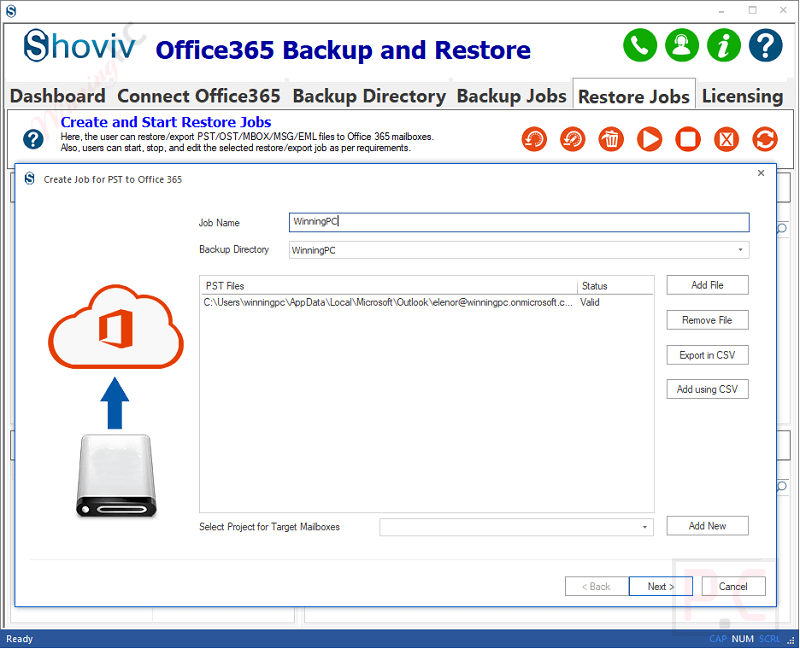Select the elenor@winningpc PST file row
The width and height of the screenshot is (800, 649).
pyautogui.click(x=427, y=303)
